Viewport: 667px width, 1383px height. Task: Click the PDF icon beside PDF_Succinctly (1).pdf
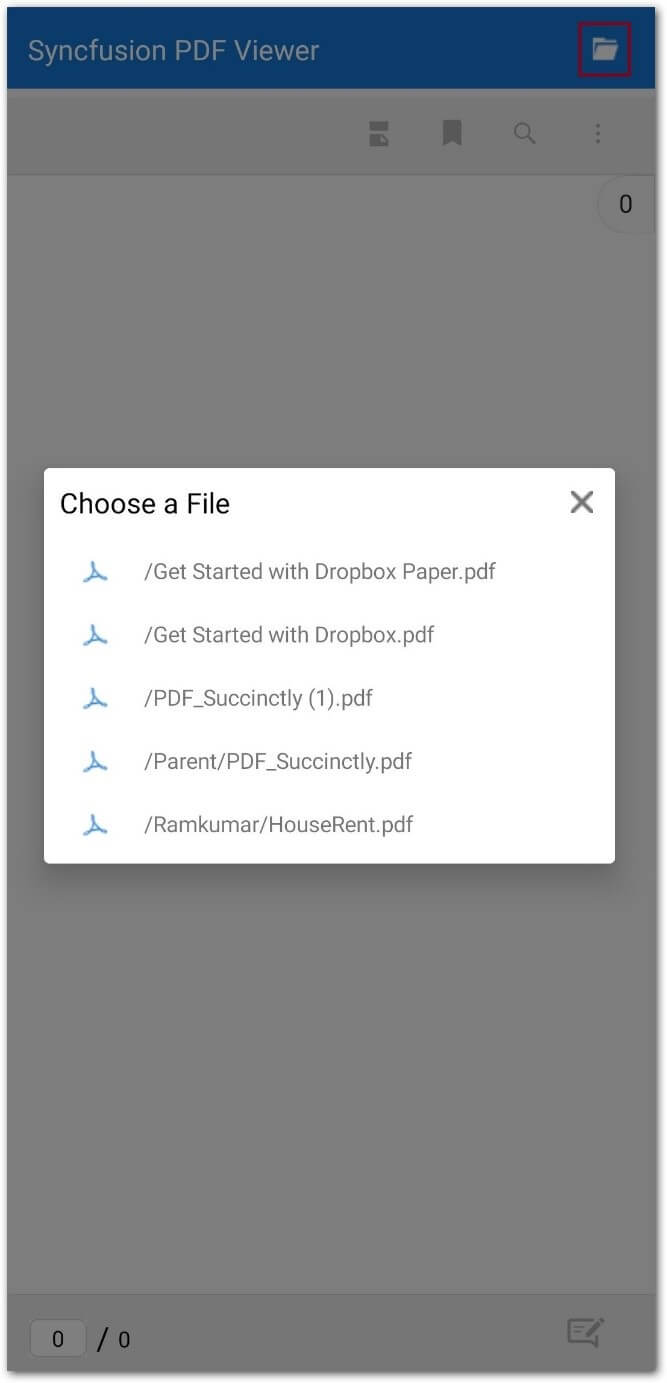[95, 698]
